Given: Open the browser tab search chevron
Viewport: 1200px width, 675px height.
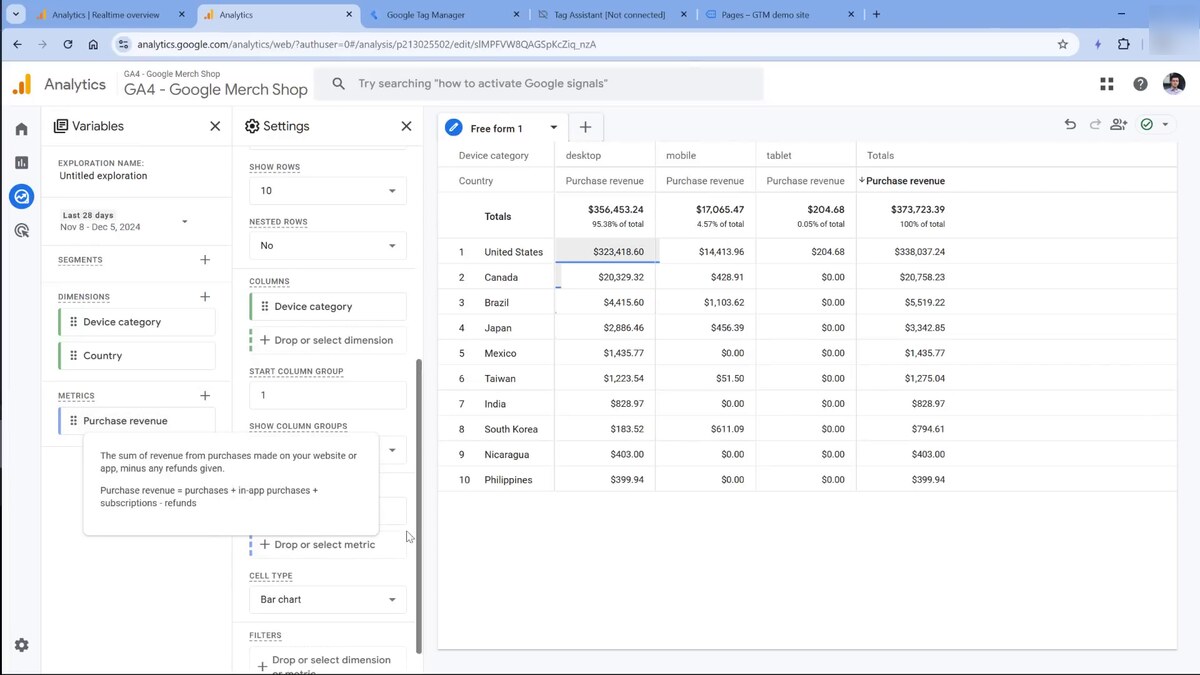Looking at the screenshot, I should point(15,15).
